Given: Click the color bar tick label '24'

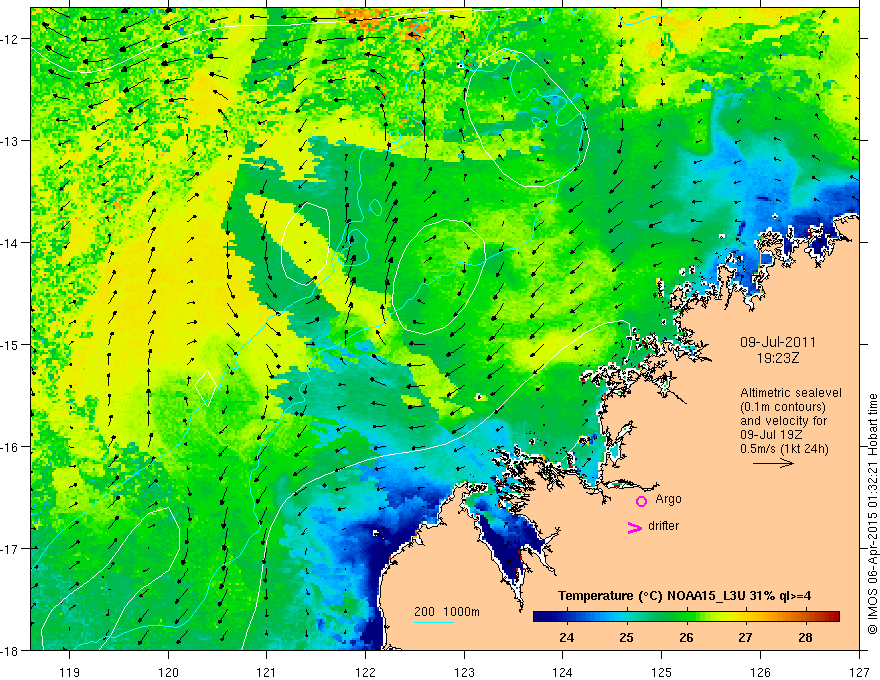Looking at the screenshot, I should pyautogui.click(x=566, y=637).
